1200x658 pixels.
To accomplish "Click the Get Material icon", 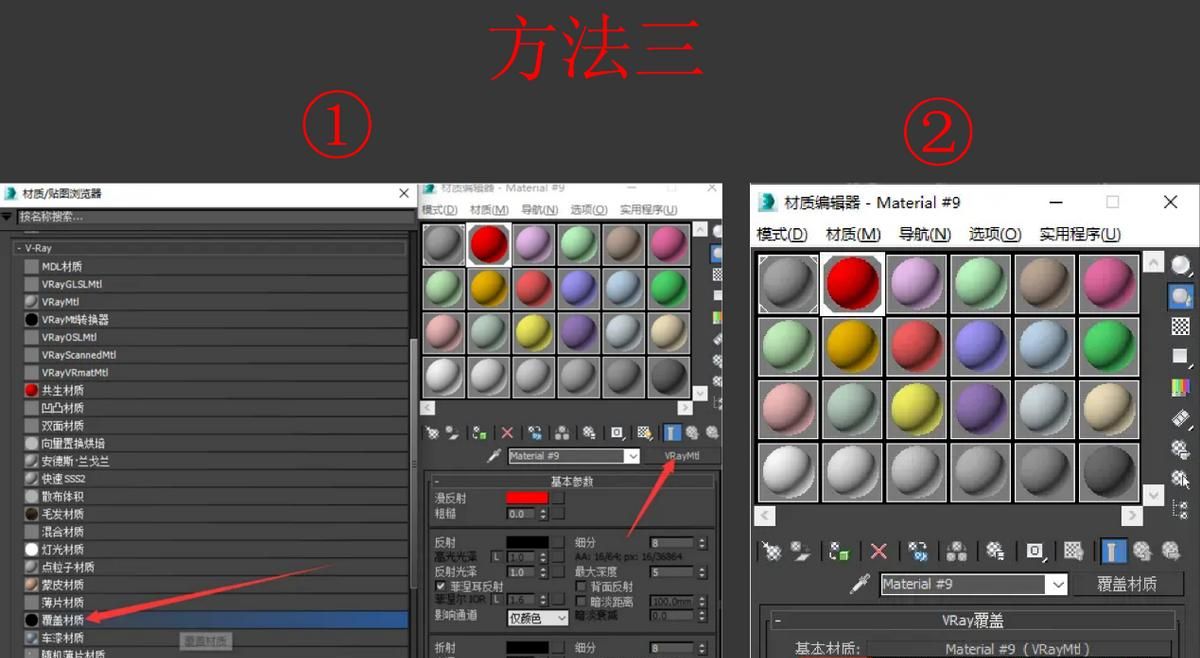I will [x=771, y=551].
